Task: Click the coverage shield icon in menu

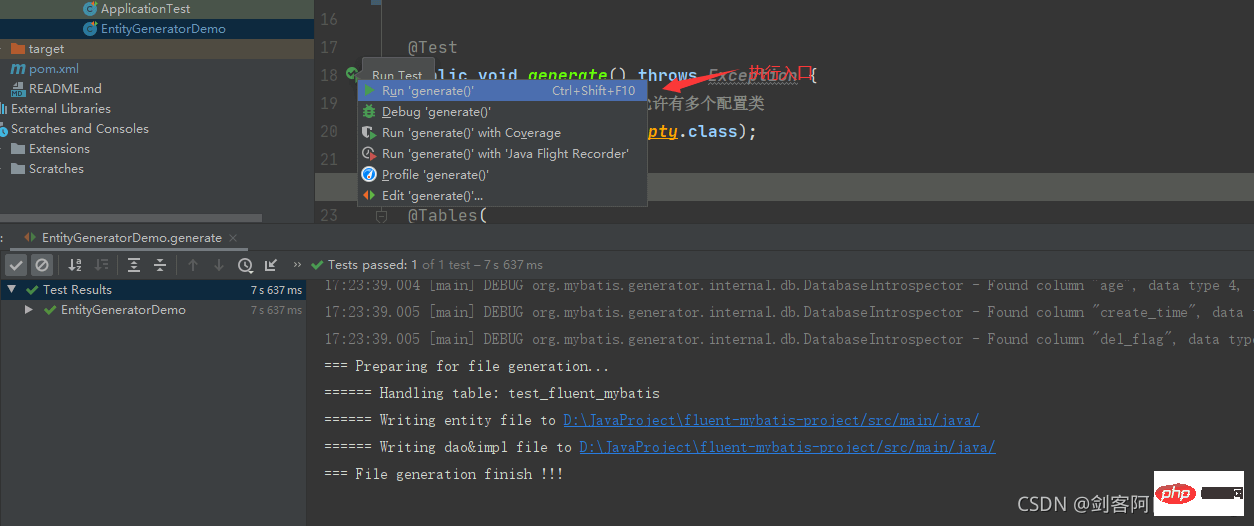Action: click(x=369, y=133)
